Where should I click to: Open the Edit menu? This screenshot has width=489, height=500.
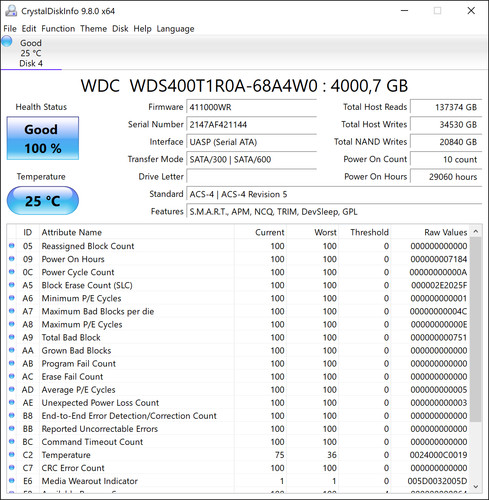29,29
